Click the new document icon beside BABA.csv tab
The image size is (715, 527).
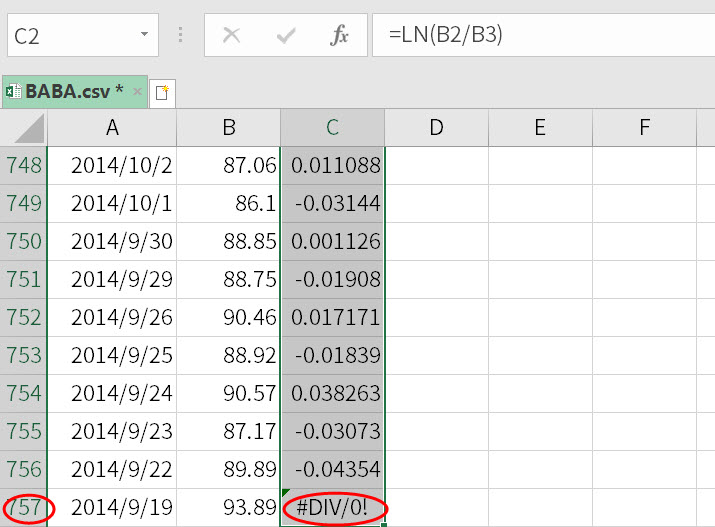(162, 93)
